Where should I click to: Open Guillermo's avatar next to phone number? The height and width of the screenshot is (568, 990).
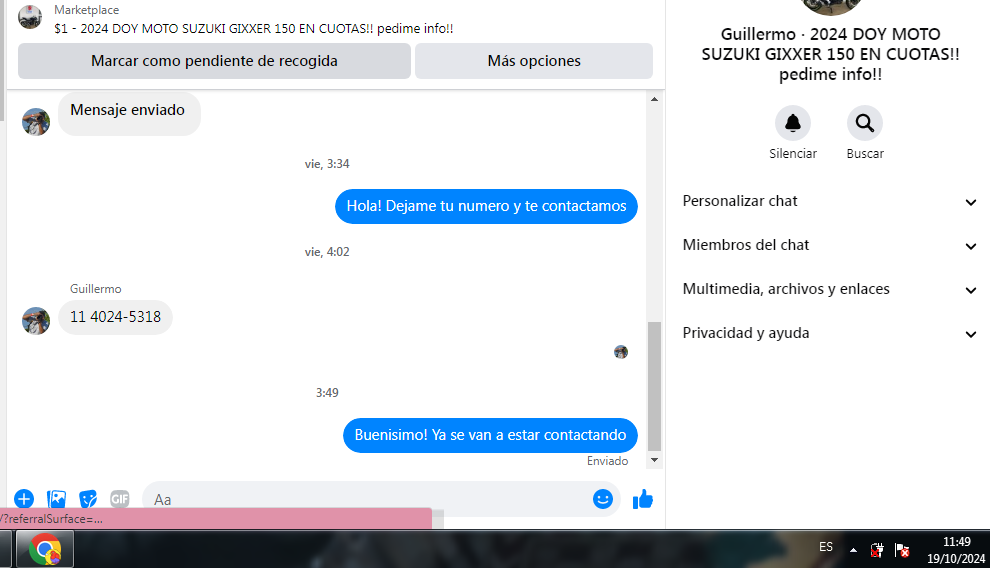[36, 321]
